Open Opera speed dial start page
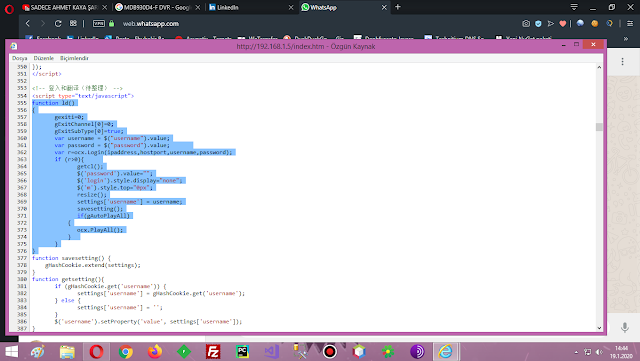 [73, 23]
